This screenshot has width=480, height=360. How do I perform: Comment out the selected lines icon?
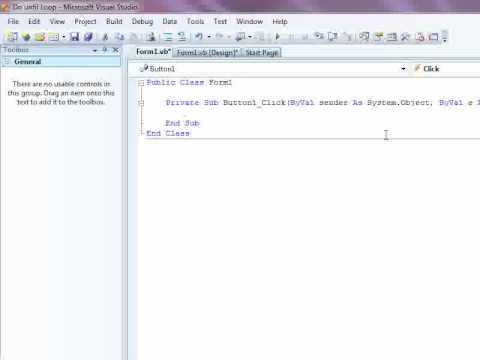click(168, 37)
